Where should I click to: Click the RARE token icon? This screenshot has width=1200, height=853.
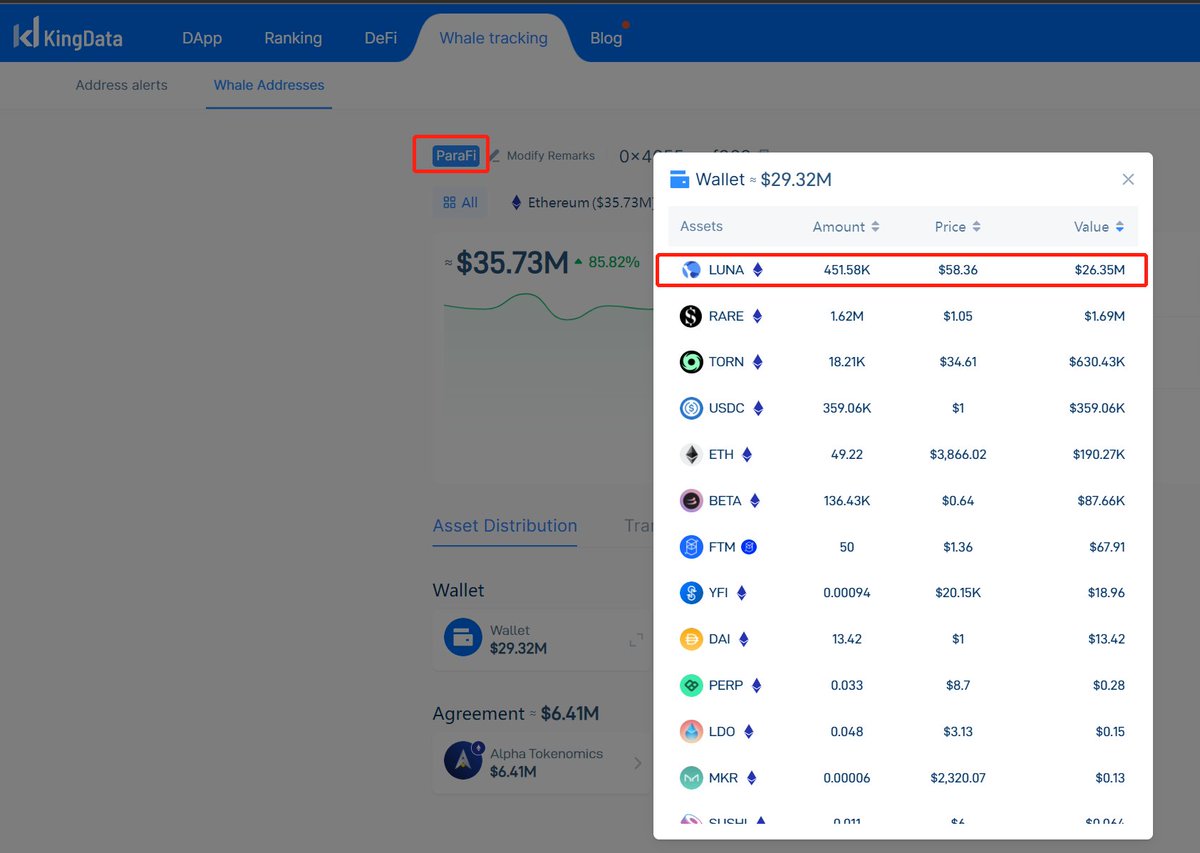pyautogui.click(x=691, y=316)
